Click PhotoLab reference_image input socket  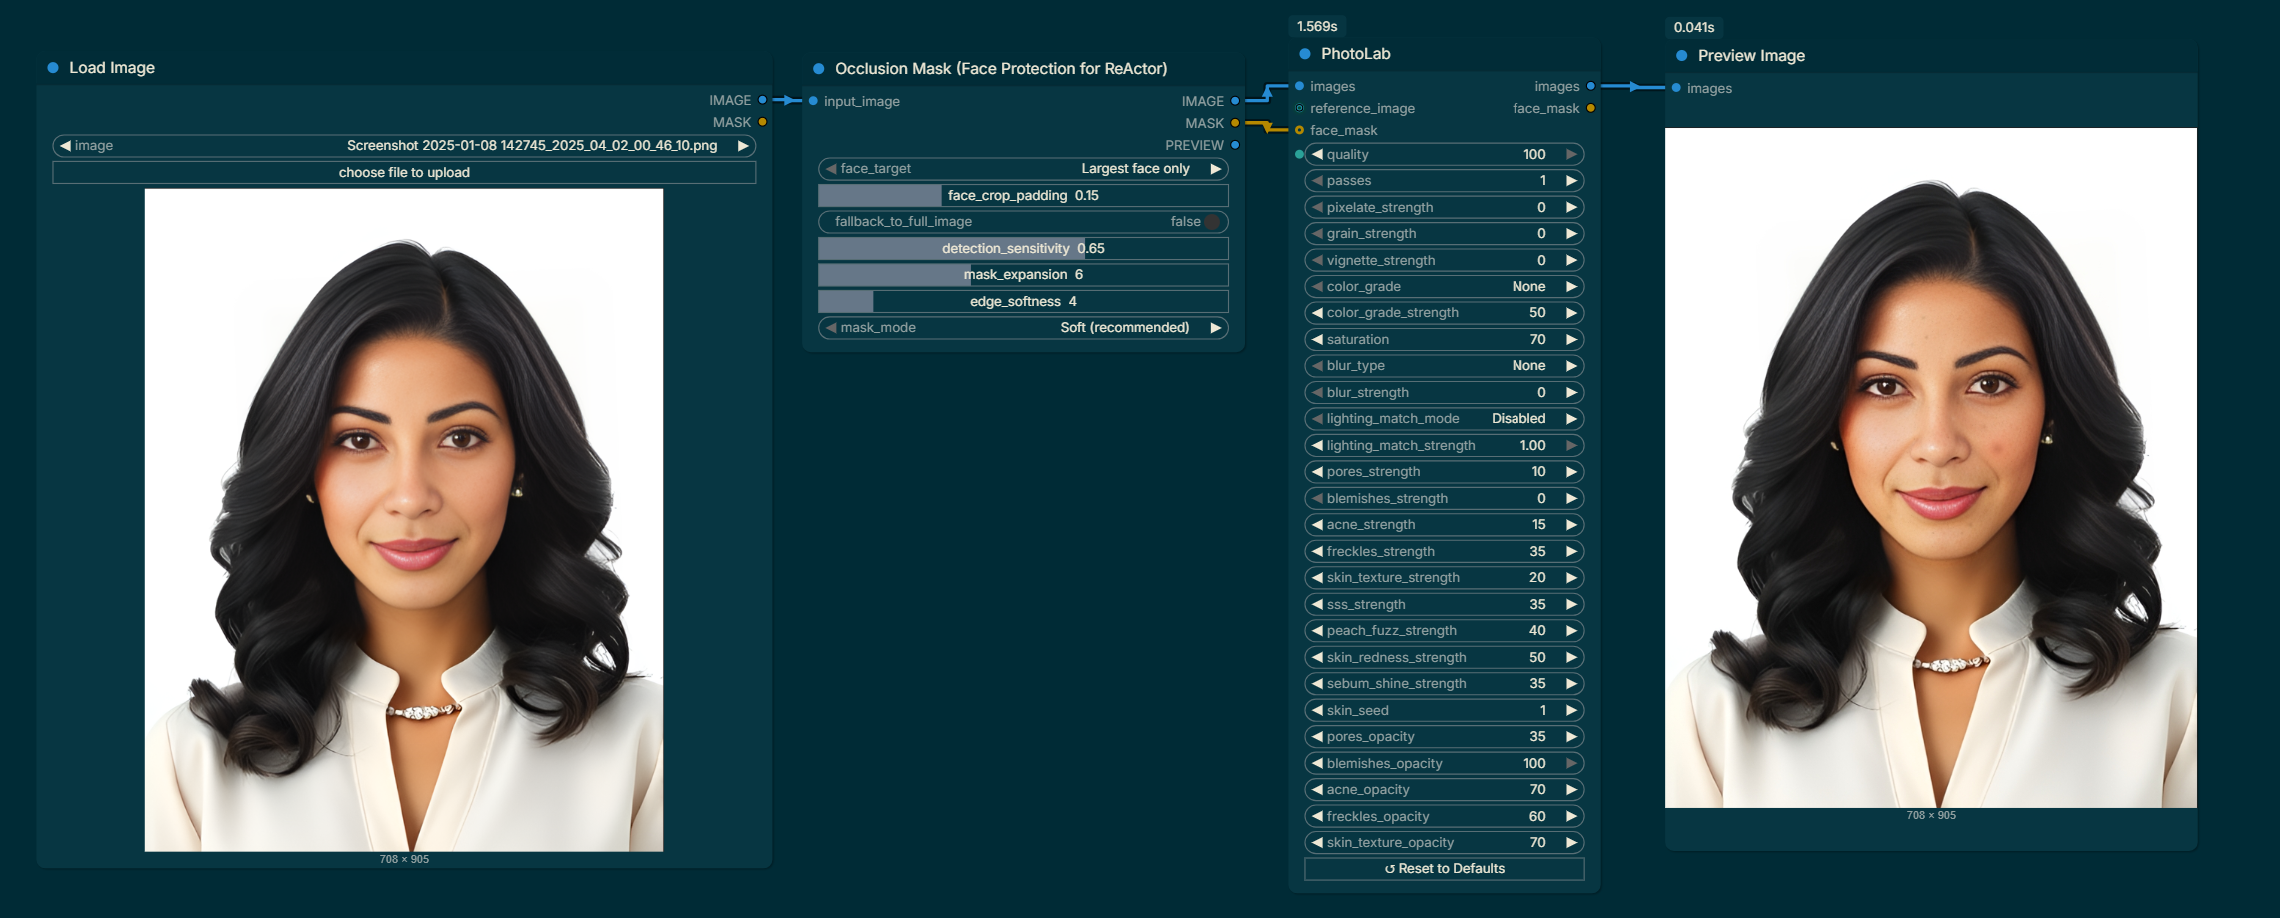[1299, 108]
